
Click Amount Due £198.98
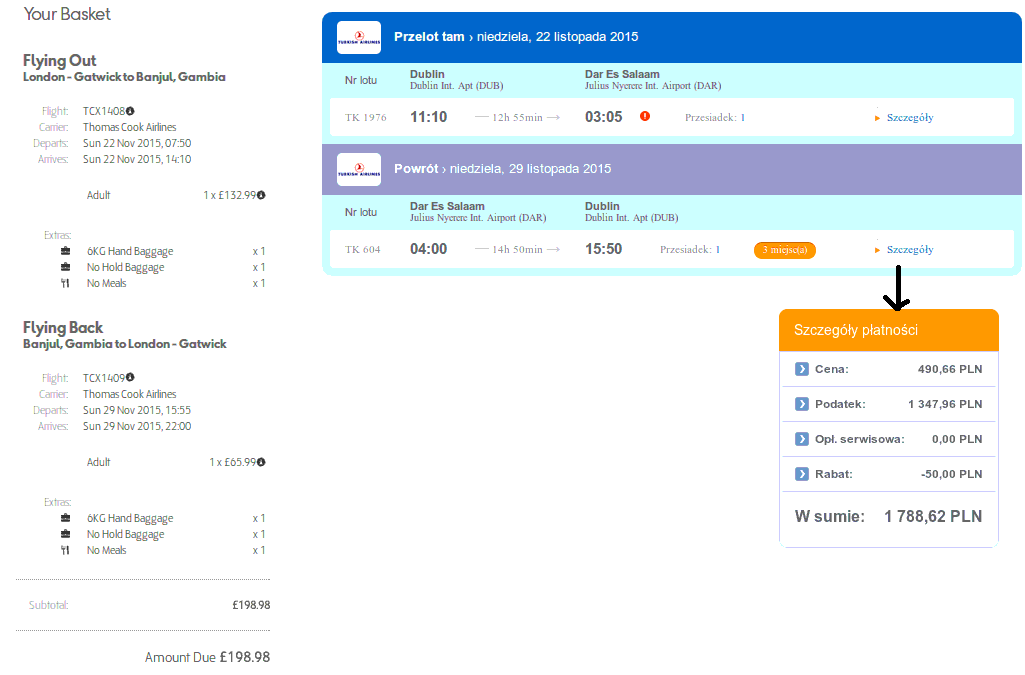207,657
